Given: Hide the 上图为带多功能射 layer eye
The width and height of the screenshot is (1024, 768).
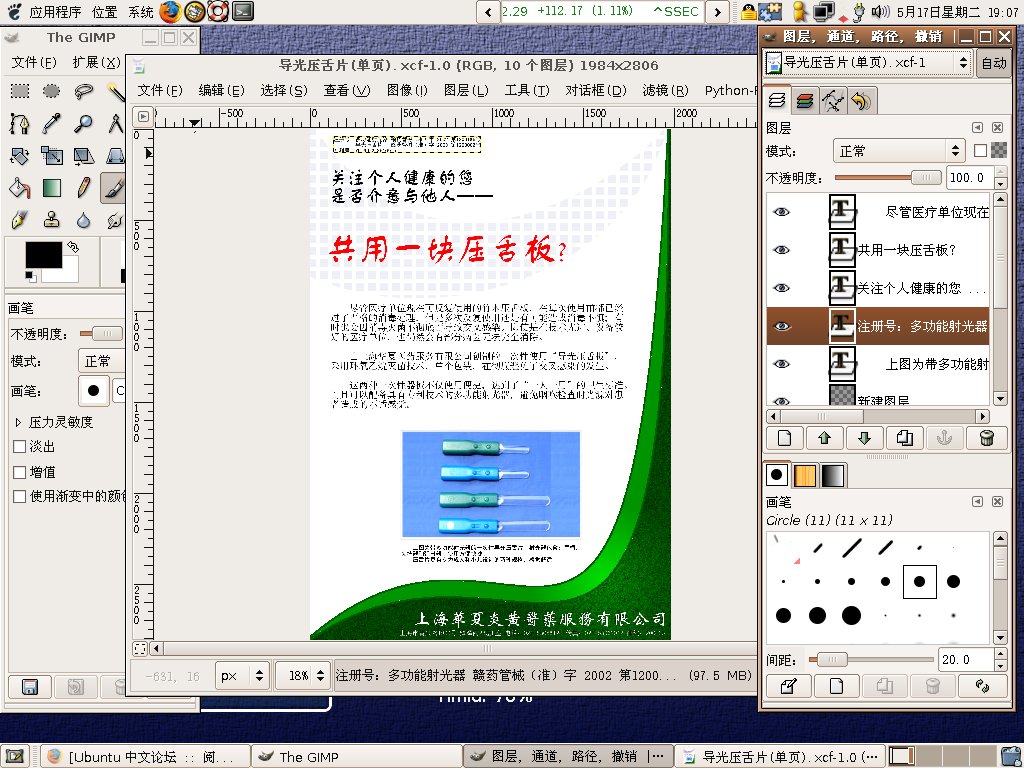Looking at the screenshot, I should 782,364.
